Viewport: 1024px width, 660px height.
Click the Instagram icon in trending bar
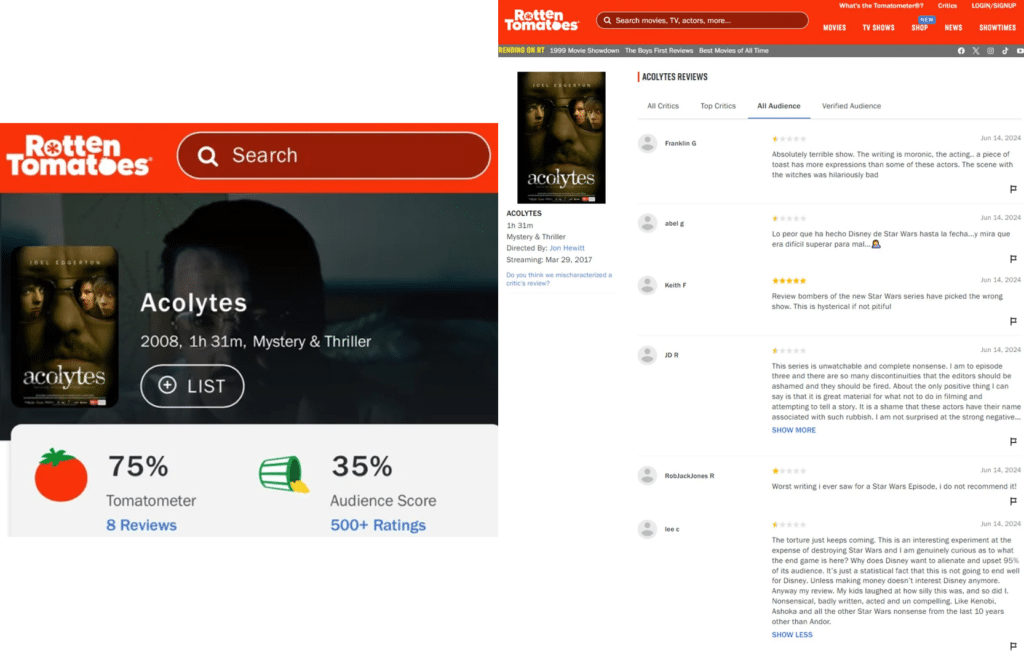point(991,51)
